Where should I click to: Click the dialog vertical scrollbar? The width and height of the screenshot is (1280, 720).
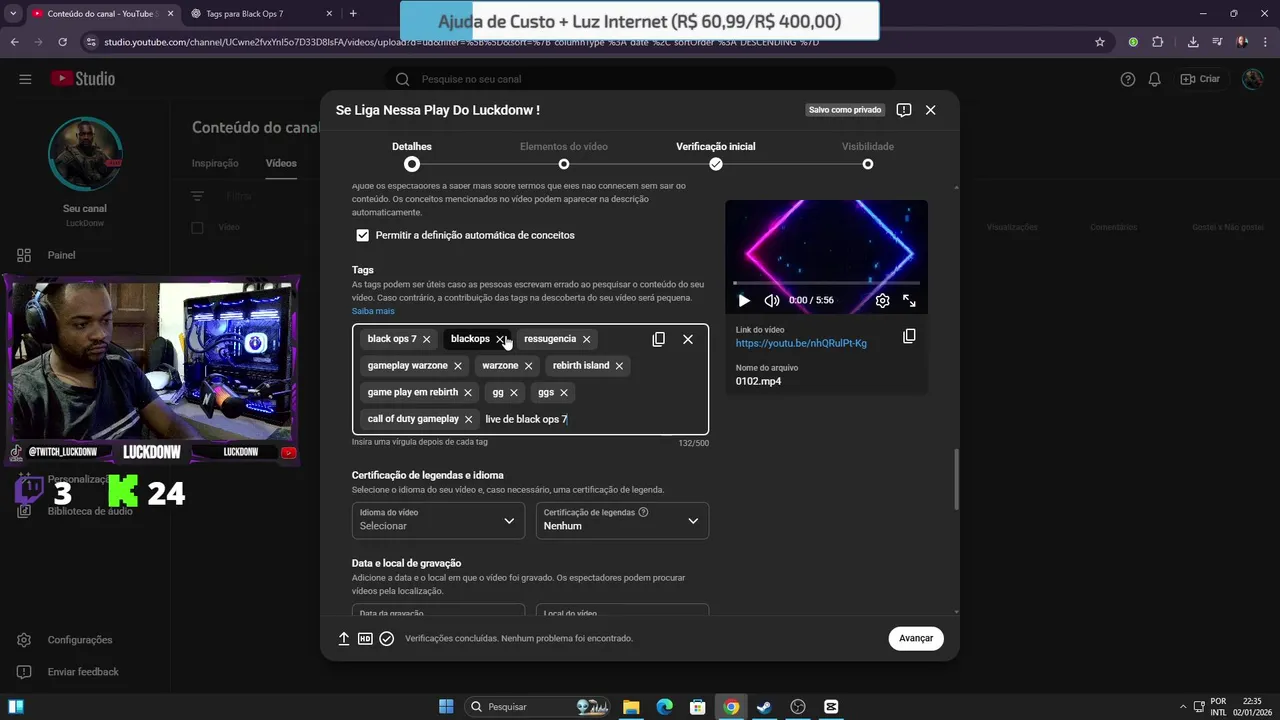coord(956,479)
